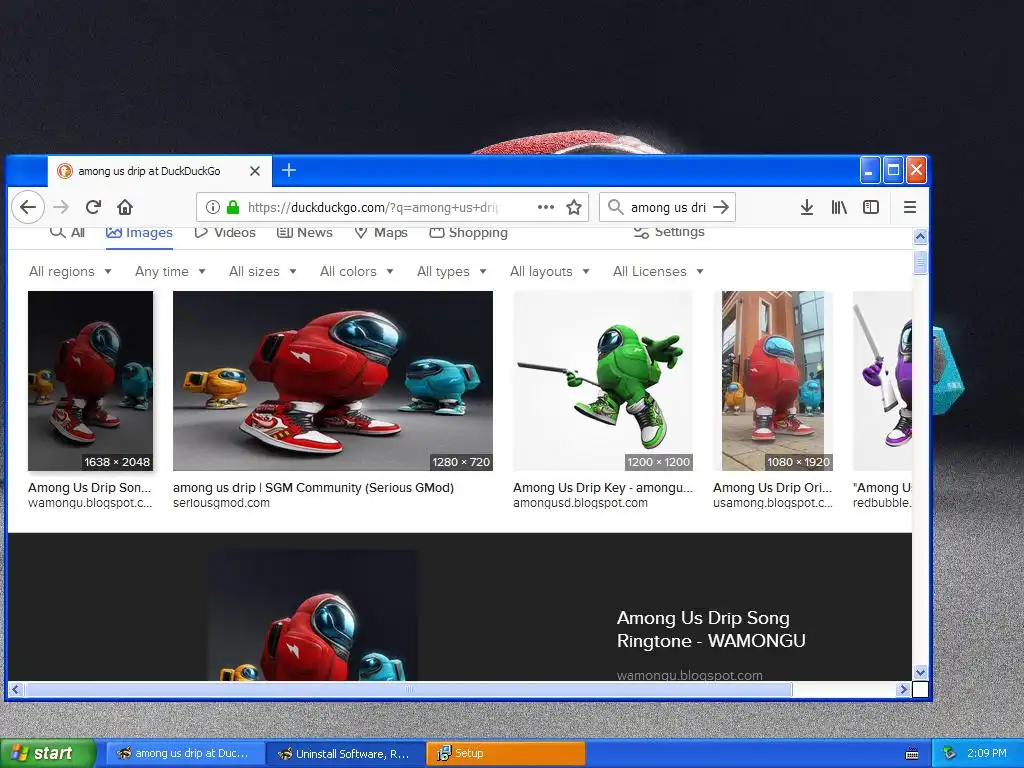Click the vertical scrollbar up arrow
1024x768 pixels.
(x=920, y=236)
